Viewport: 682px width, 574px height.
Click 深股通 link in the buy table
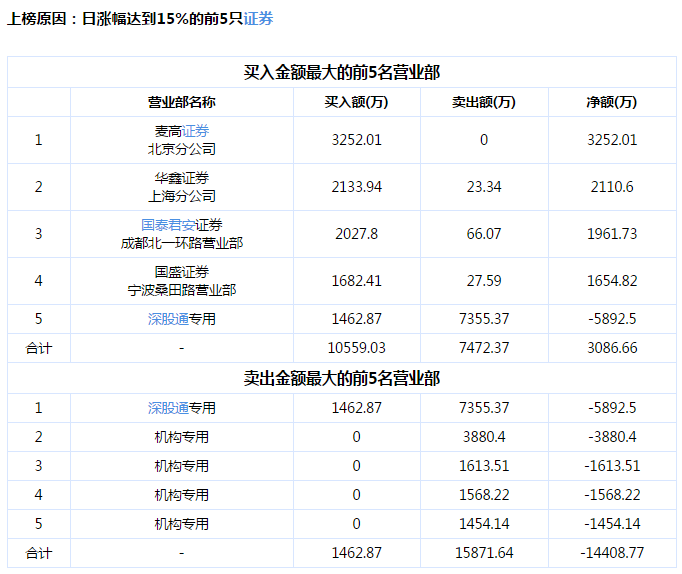(168, 320)
